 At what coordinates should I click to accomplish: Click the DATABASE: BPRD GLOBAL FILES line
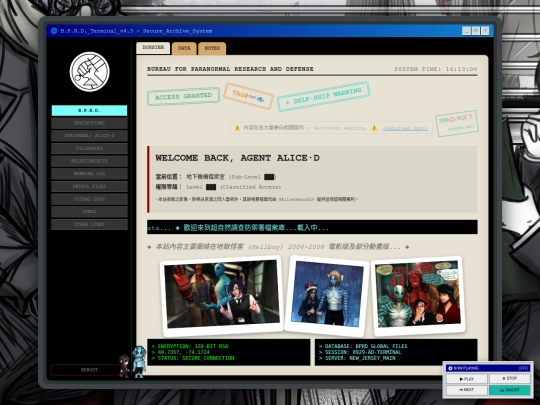(363, 346)
